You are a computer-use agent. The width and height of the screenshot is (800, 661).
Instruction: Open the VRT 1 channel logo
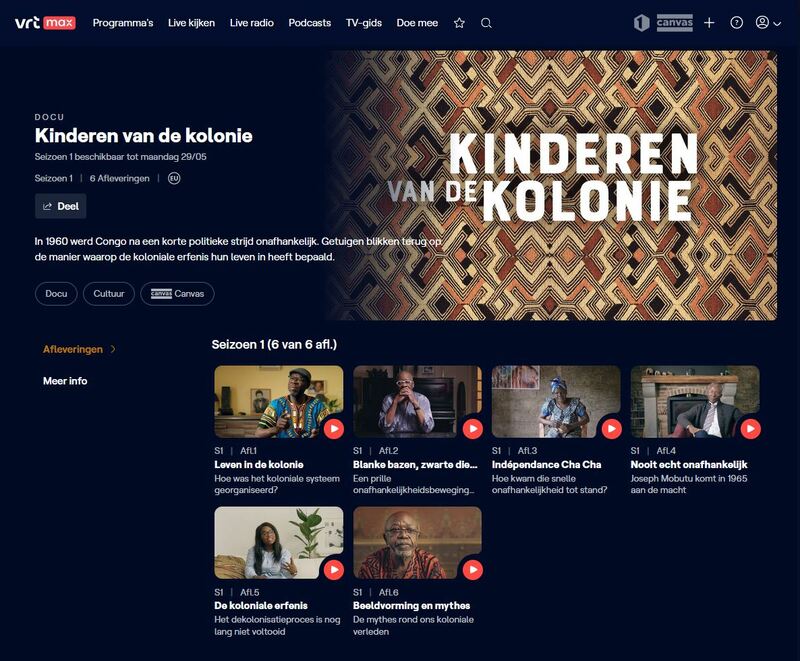[x=641, y=23]
